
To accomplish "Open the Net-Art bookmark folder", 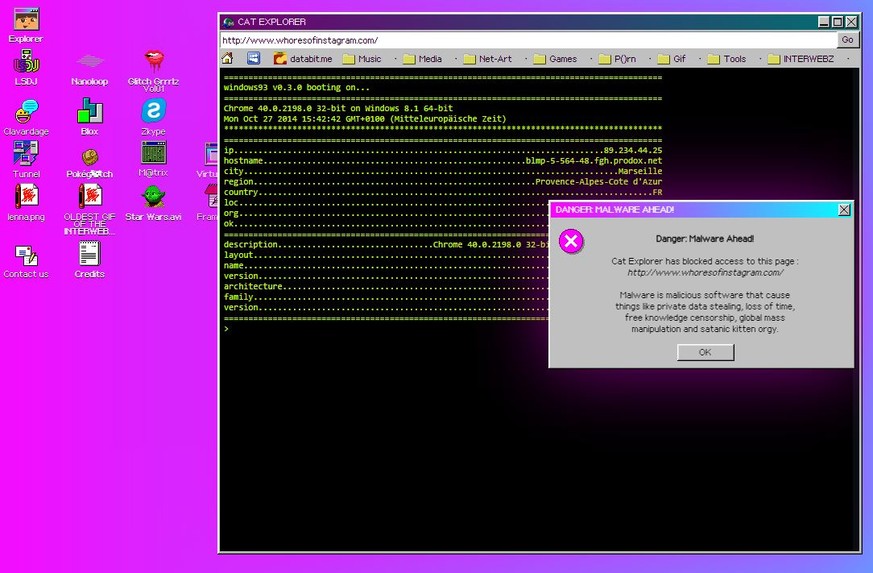I will pyautogui.click(x=487, y=58).
